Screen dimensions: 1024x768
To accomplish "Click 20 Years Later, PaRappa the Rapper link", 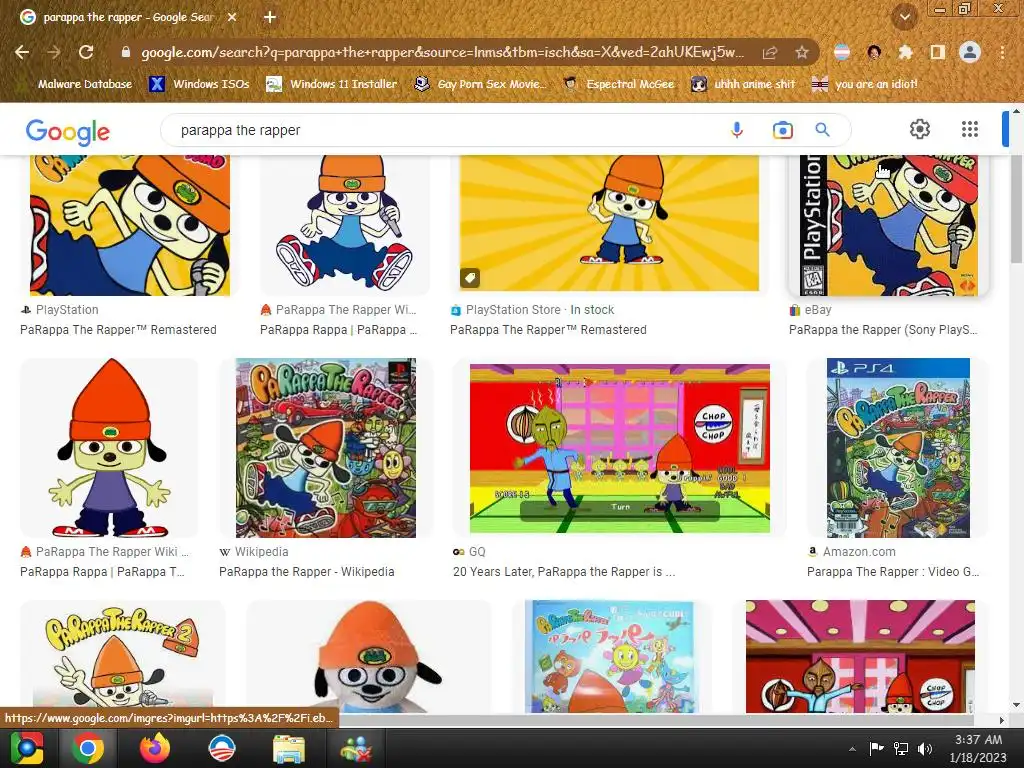I will [x=564, y=571].
